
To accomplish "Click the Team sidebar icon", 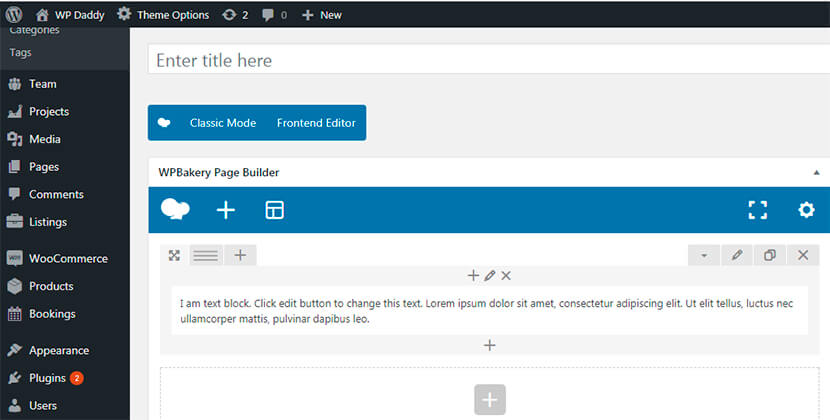I will pyautogui.click(x=15, y=84).
